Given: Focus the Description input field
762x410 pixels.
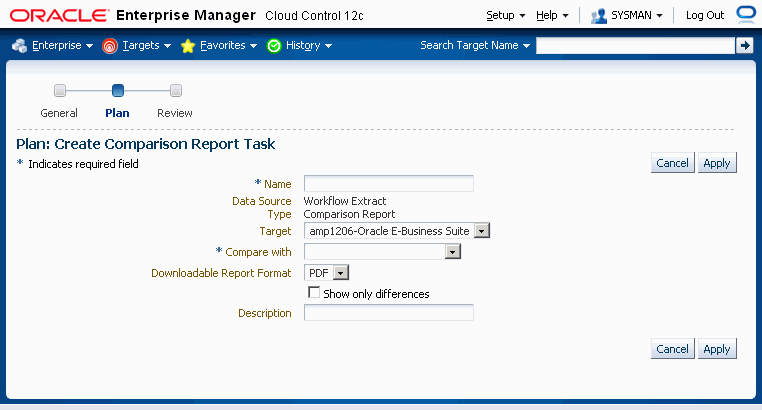Looking at the screenshot, I should [x=389, y=312].
